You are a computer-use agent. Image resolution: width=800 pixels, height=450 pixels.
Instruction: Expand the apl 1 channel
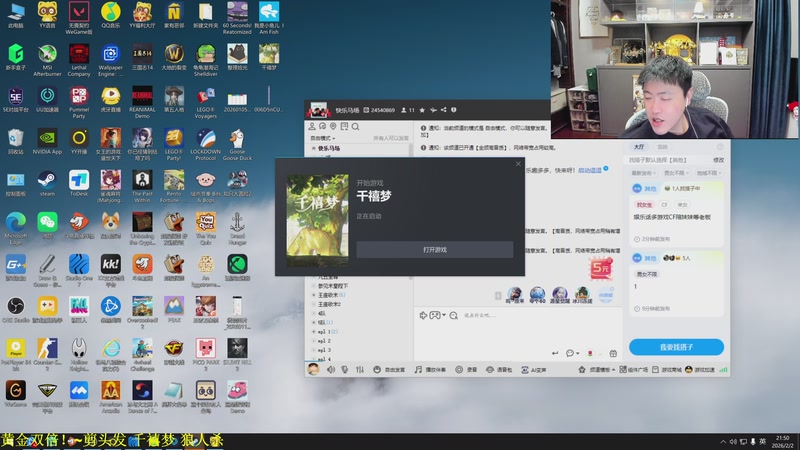click(x=314, y=332)
